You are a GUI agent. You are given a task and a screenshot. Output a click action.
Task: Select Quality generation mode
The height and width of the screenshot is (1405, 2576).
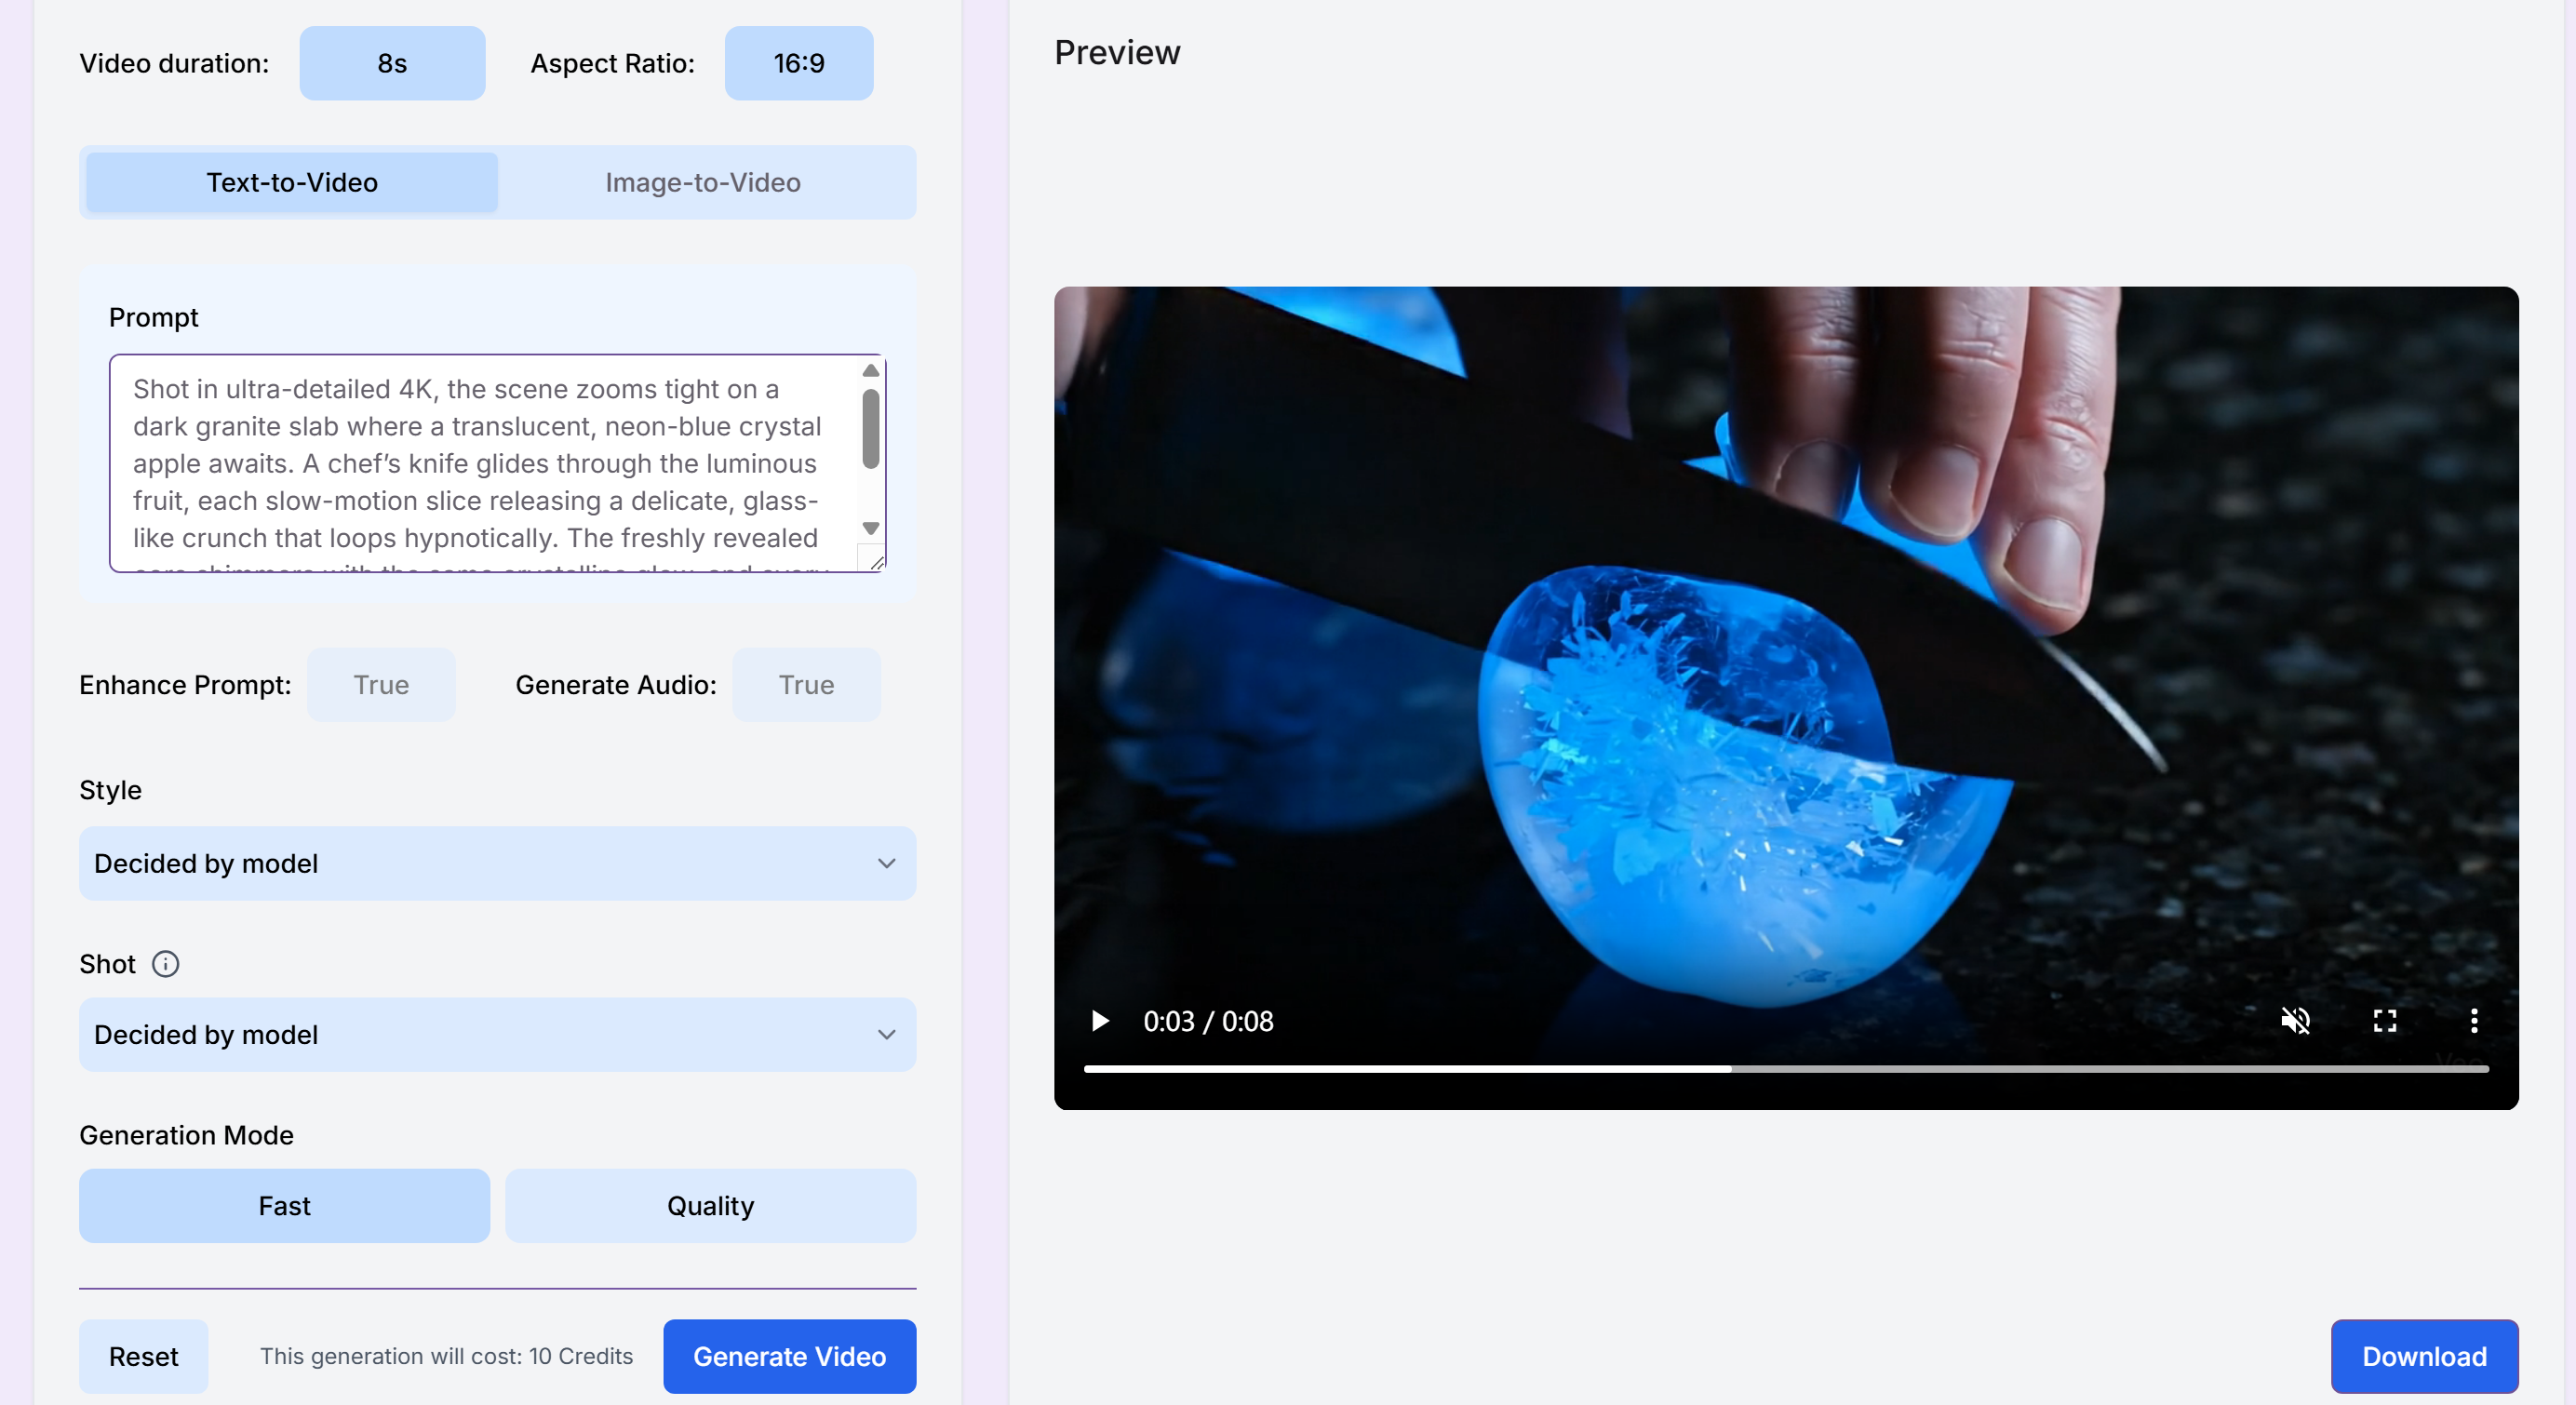click(x=710, y=1206)
